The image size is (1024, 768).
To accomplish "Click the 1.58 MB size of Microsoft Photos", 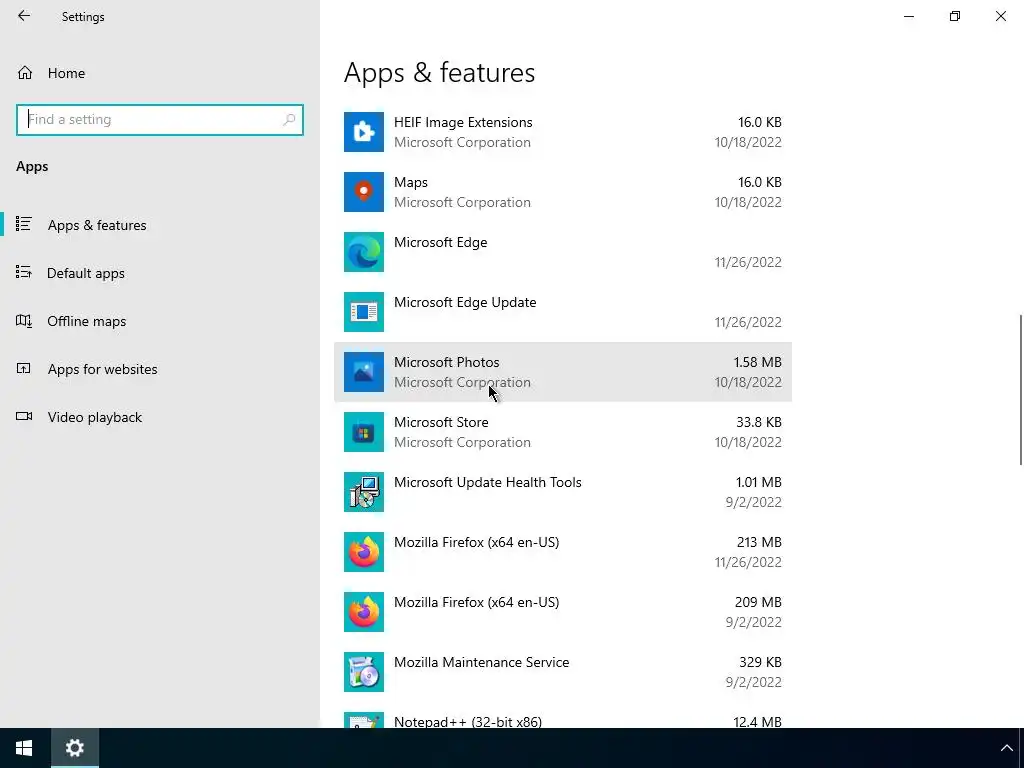I will (x=758, y=362).
